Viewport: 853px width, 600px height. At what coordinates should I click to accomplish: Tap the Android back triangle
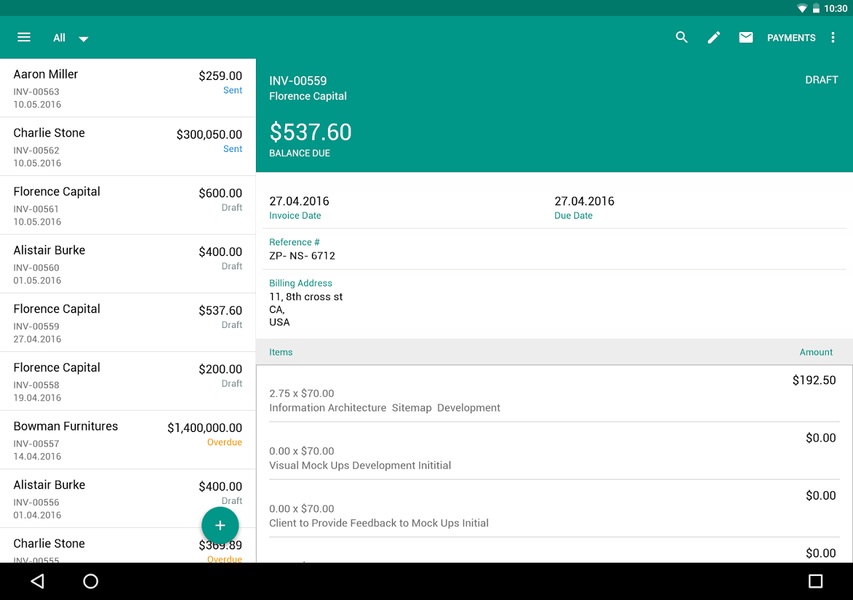pyautogui.click(x=38, y=581)
